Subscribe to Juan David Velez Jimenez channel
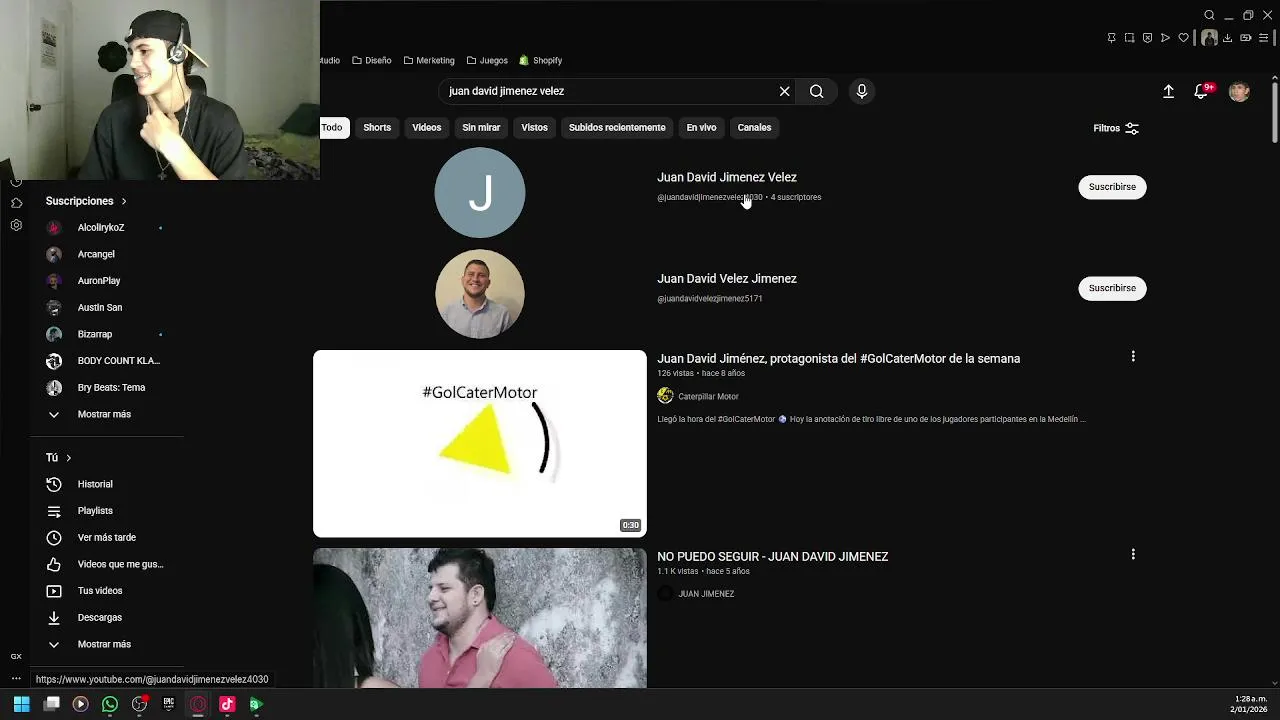Screen dimensions: 1280x720 click(1112, 288)
